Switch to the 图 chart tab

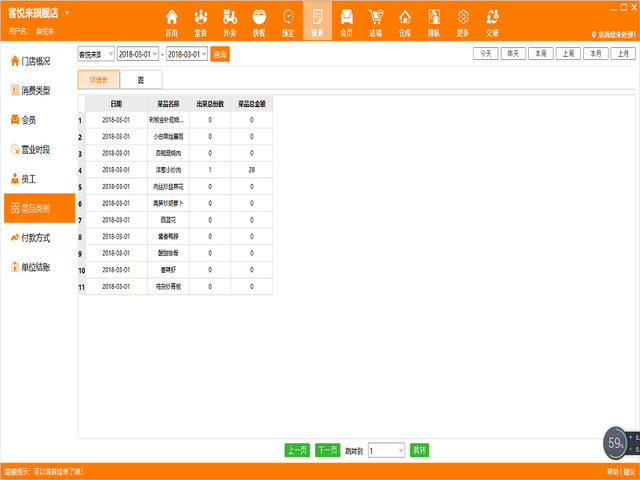coord(140,80)
